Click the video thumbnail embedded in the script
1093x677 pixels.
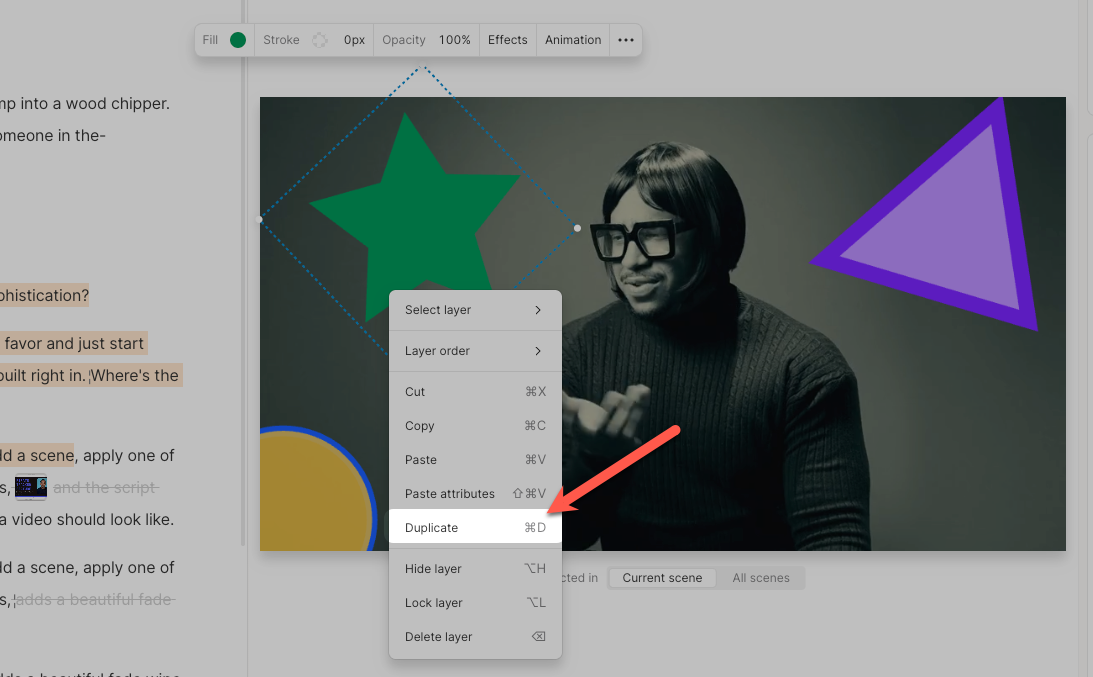point(31,487)
